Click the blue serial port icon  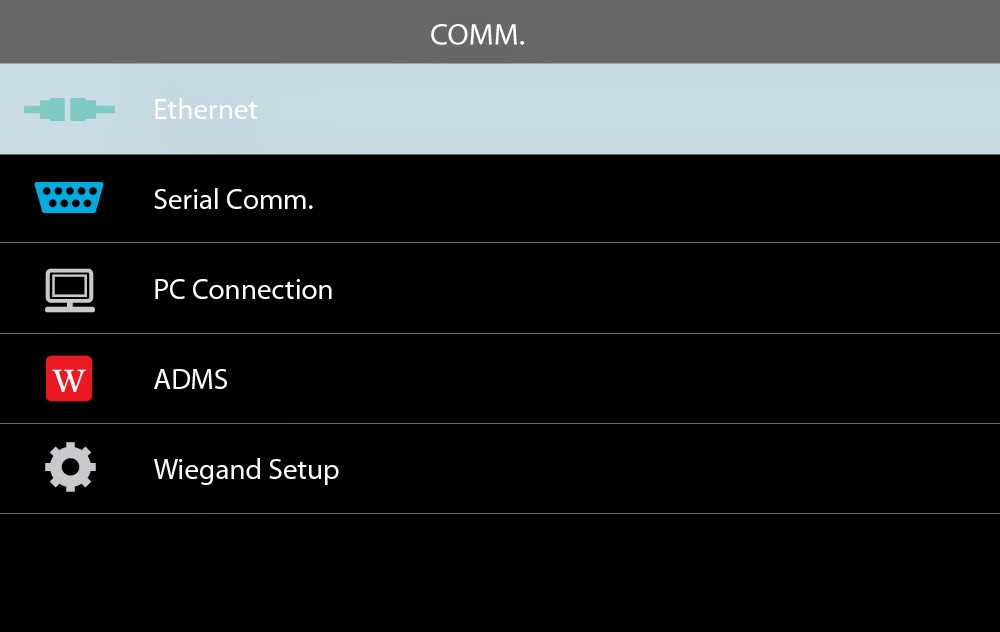68,198
